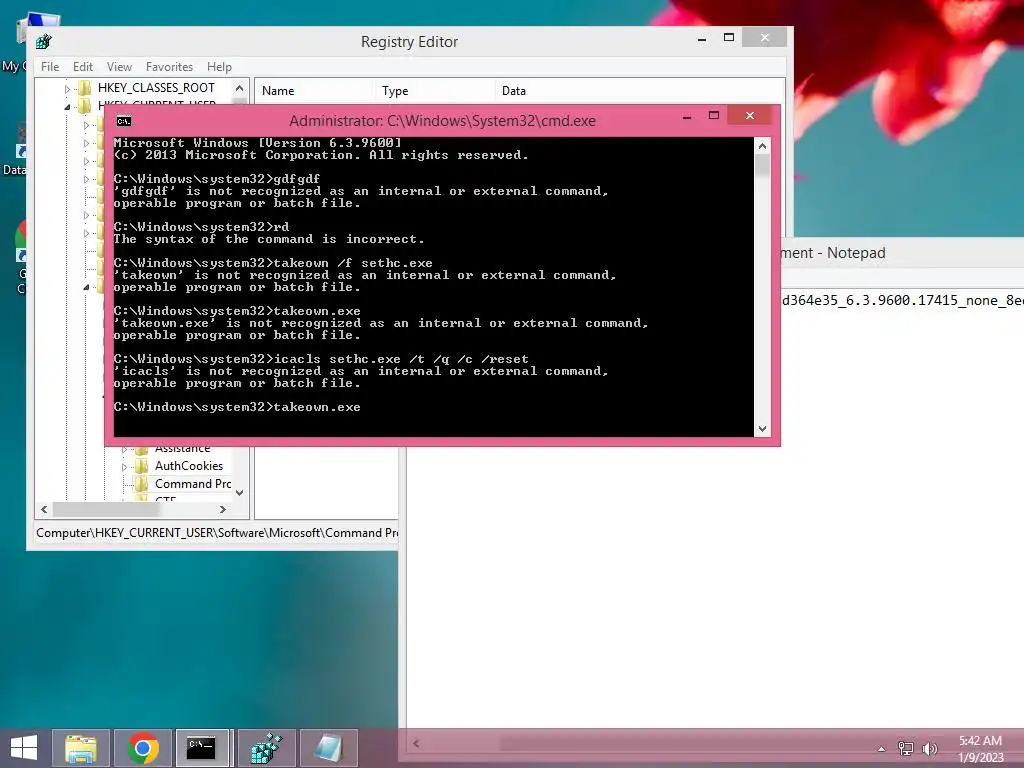
Task: Click the command prompt scroll up arrow
Action: click(762, 146)
